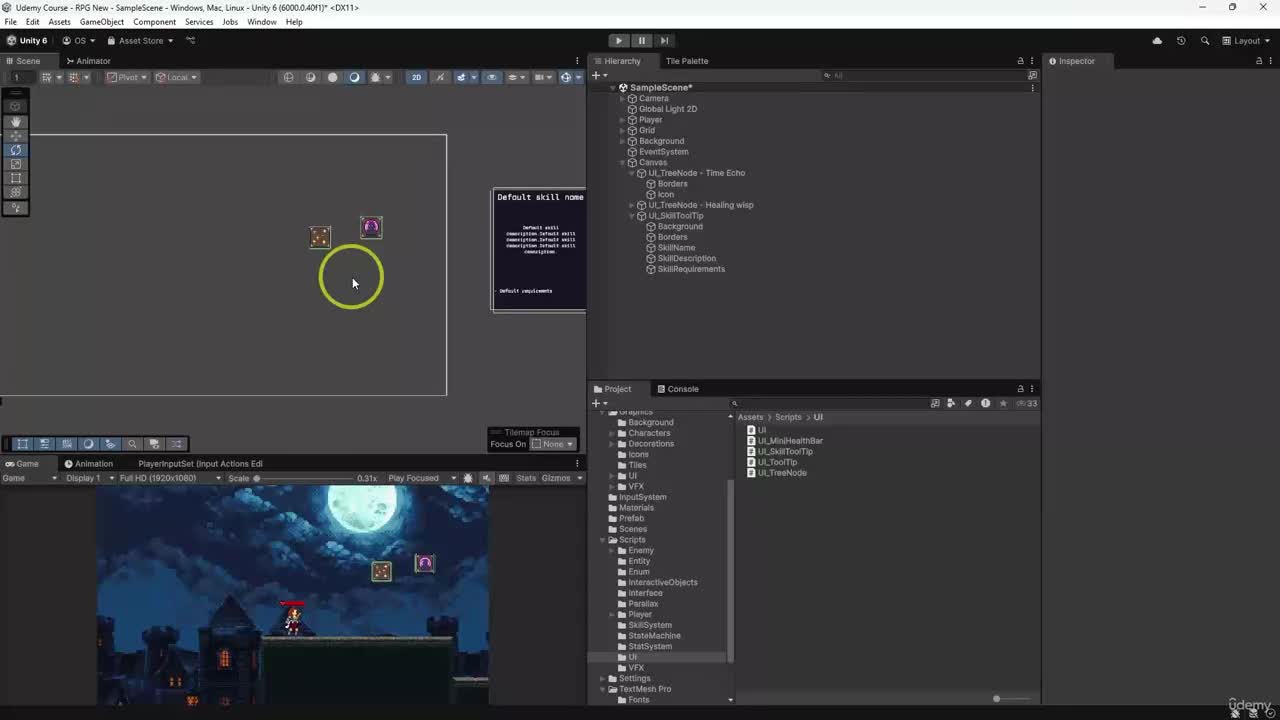
Task: Click Assets in the asset breadcrumb
Action: point(750,417)
